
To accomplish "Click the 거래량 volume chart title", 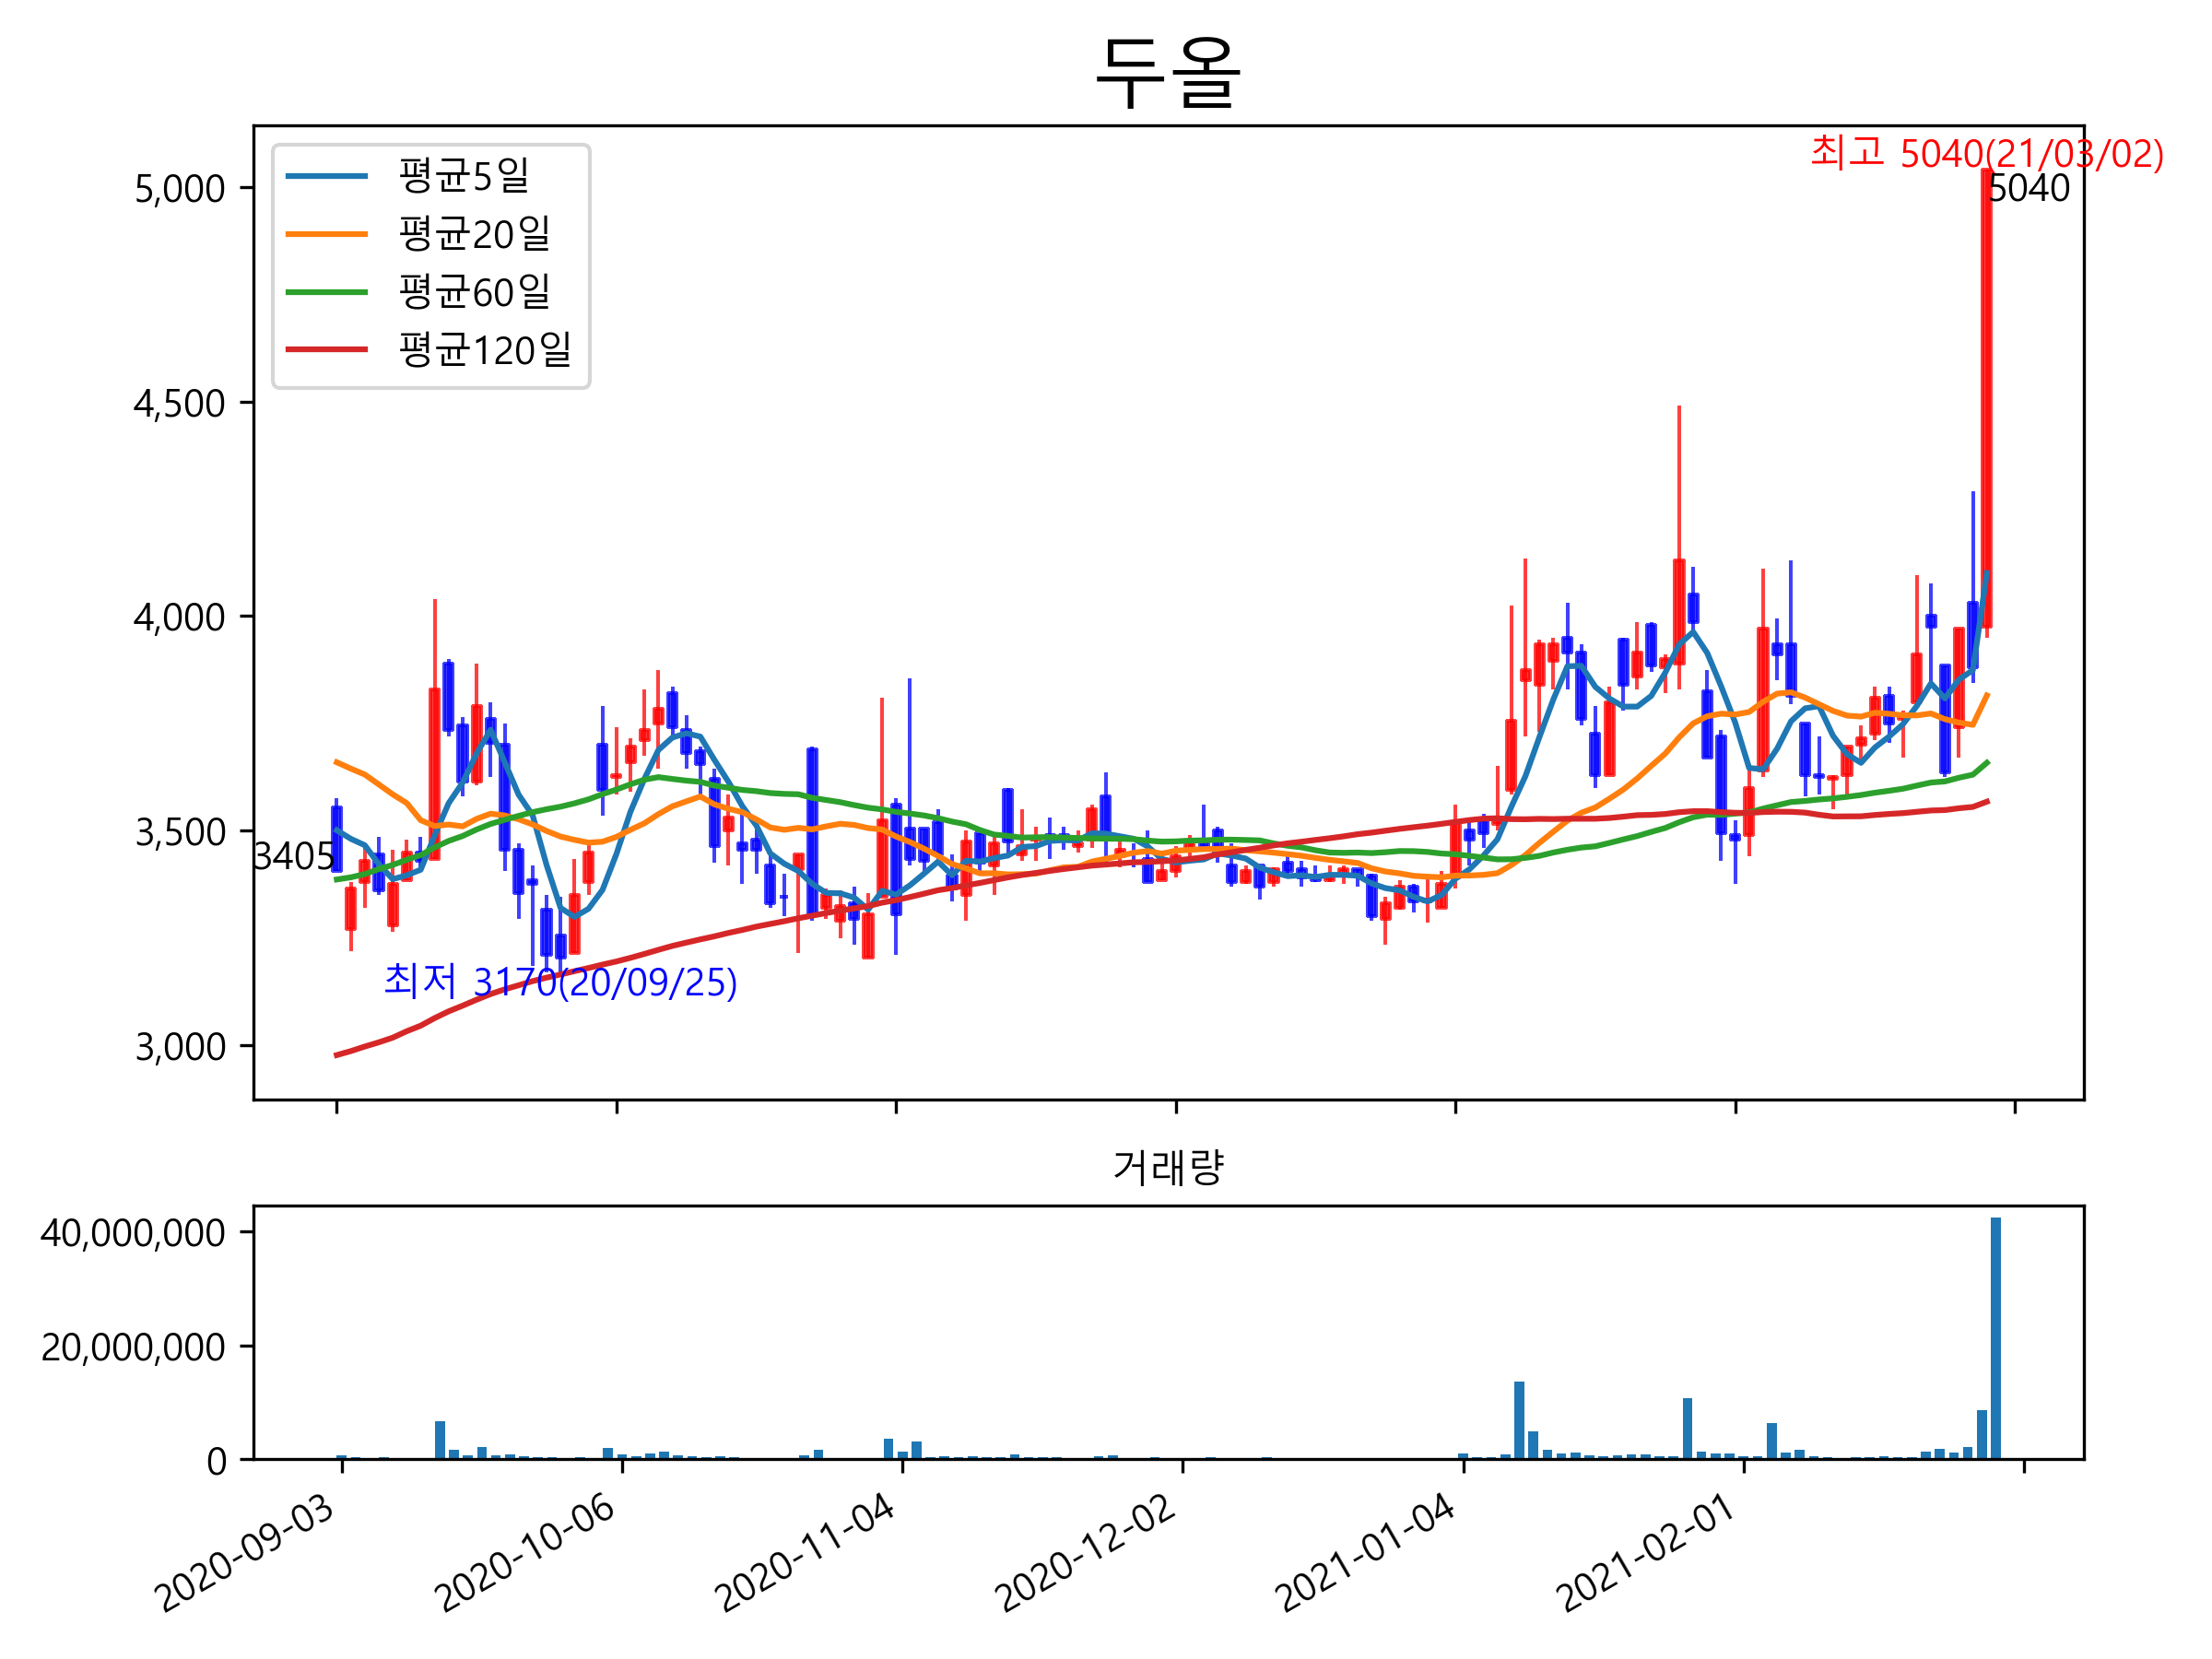I will tap(1168, 1168).
